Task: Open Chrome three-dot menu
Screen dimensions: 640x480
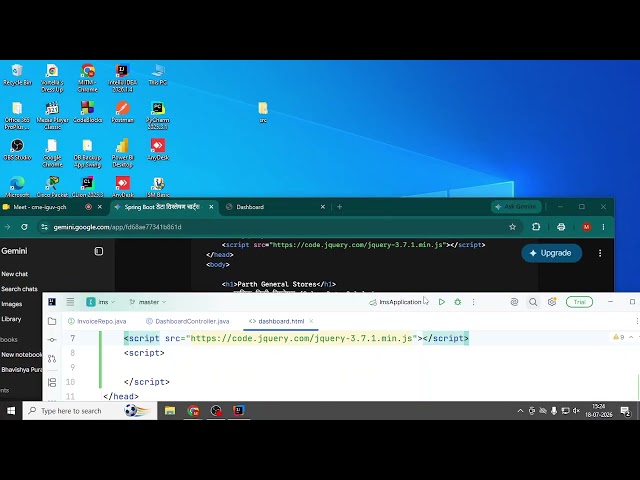Action: click(x=604, y=227)
